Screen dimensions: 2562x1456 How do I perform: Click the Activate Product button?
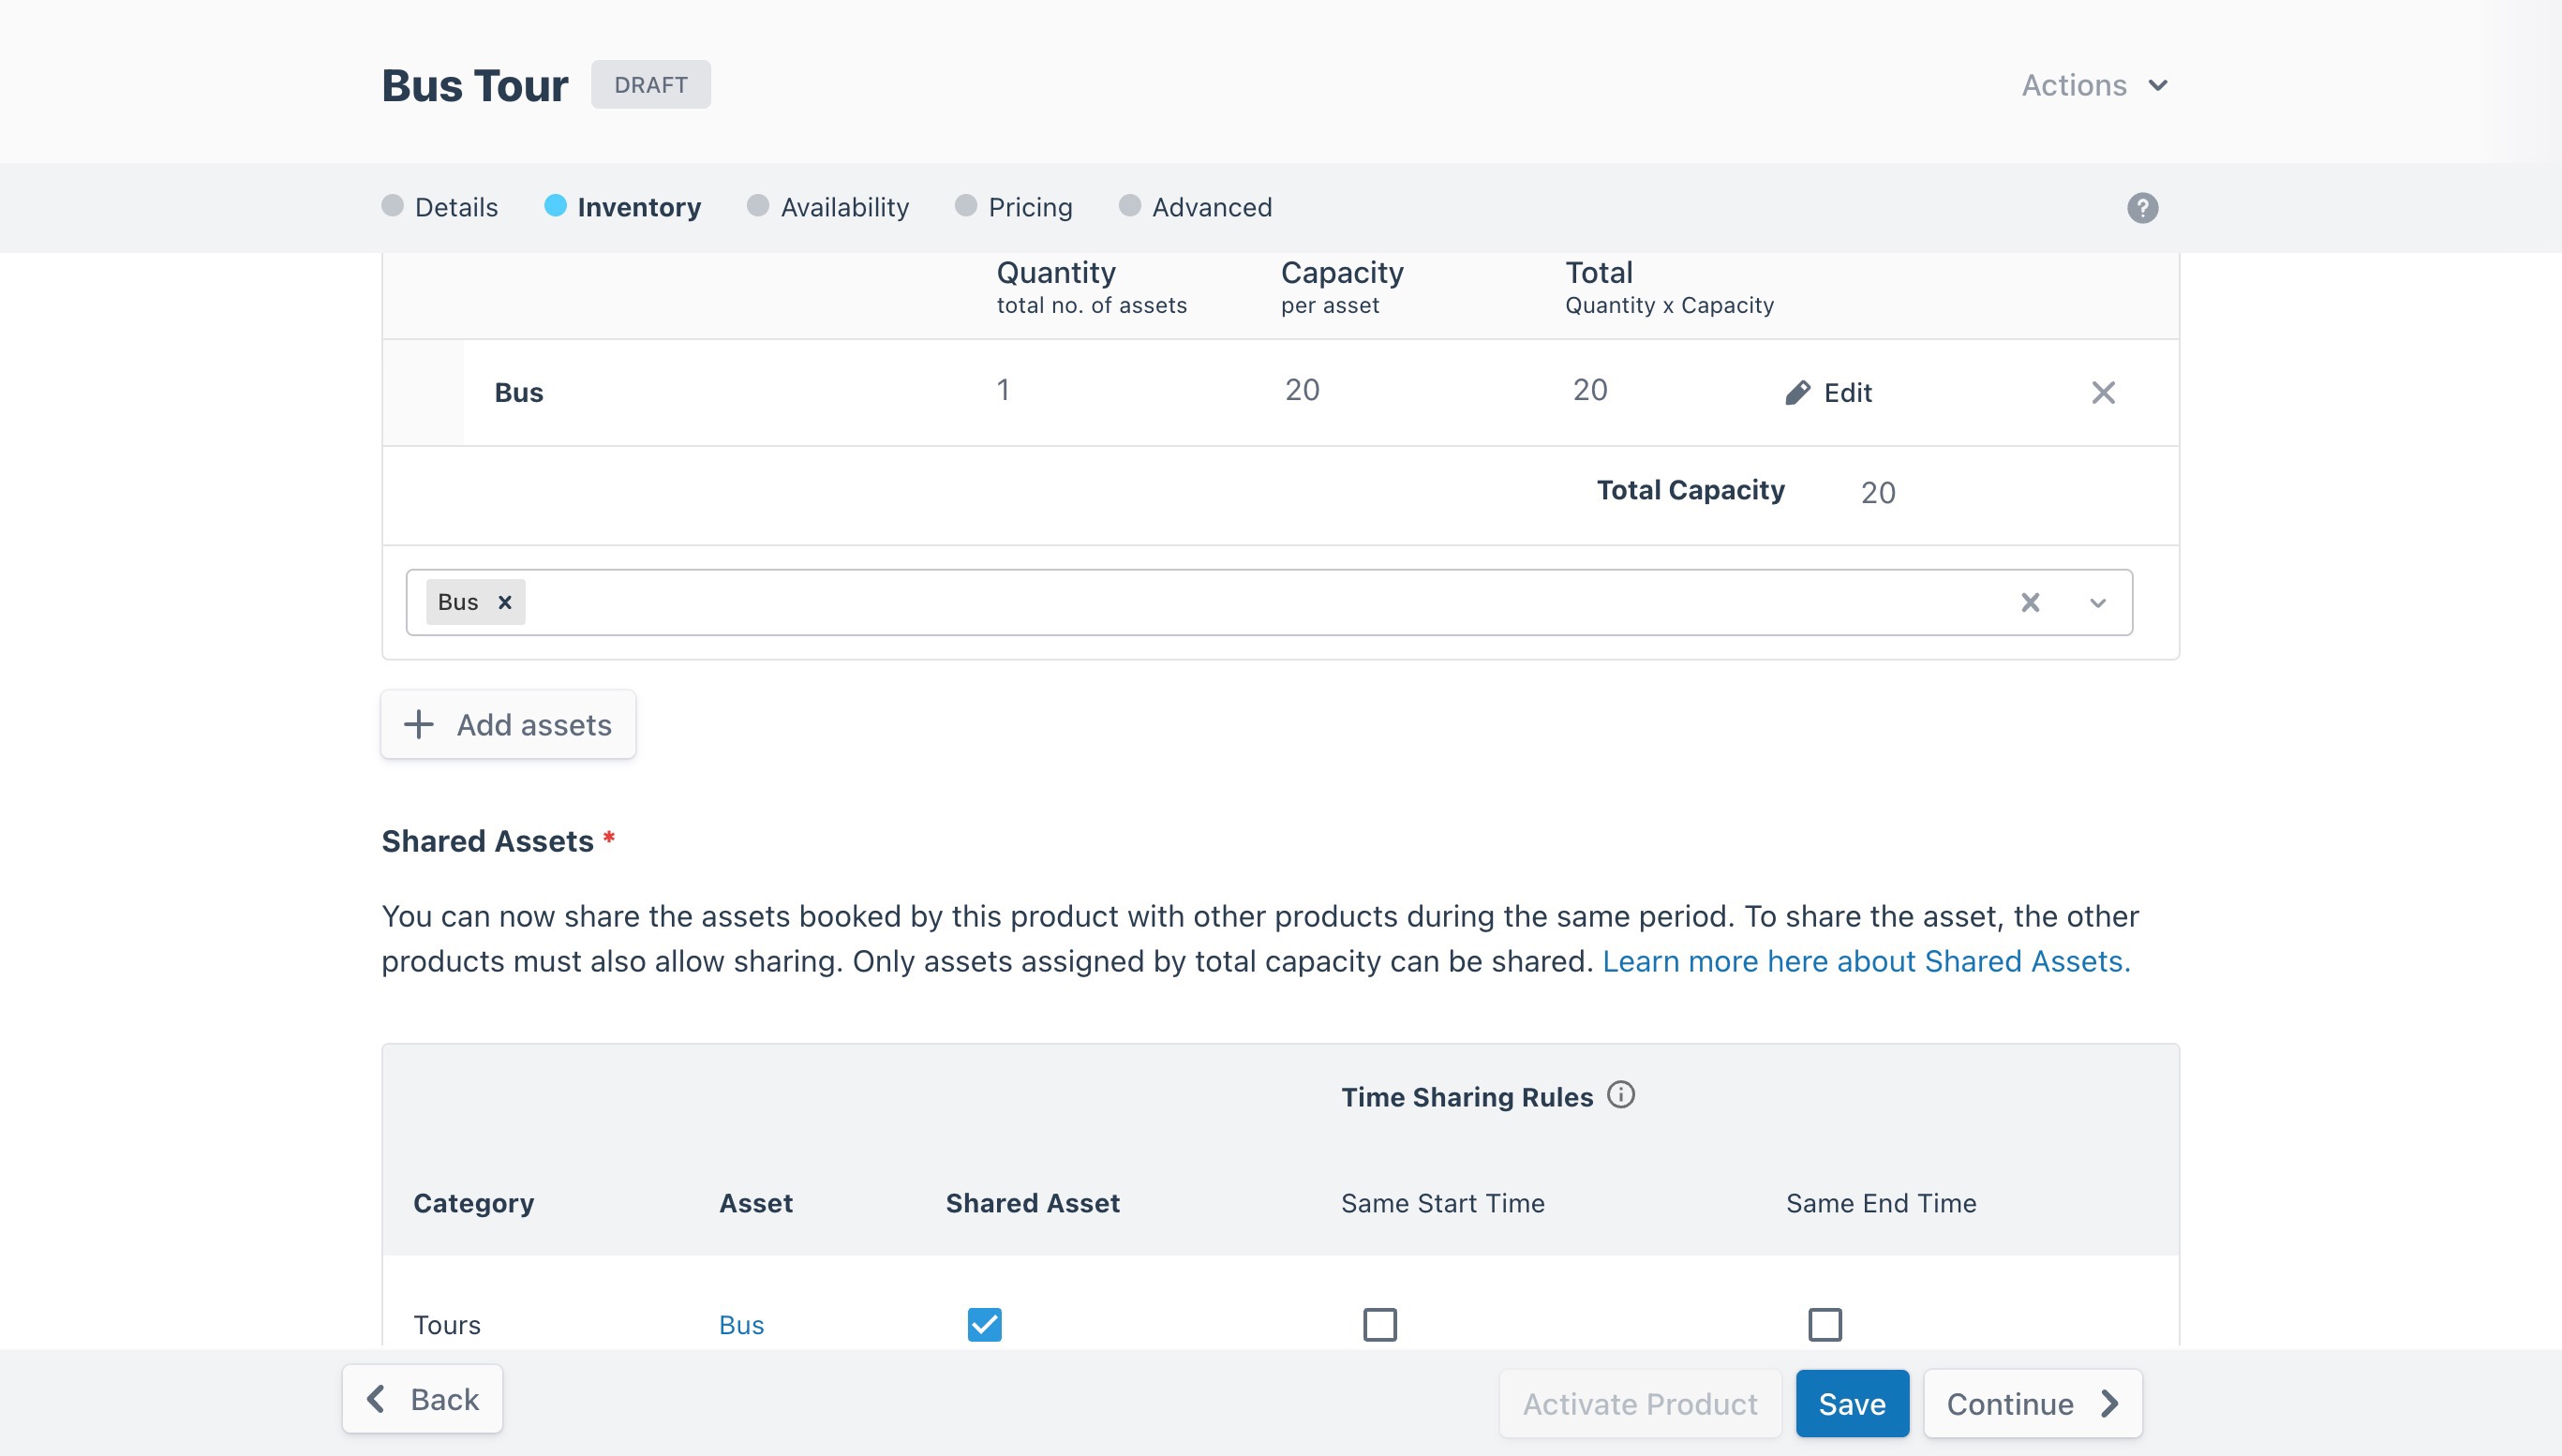pyautogui.click(x=1640, y=1404)
